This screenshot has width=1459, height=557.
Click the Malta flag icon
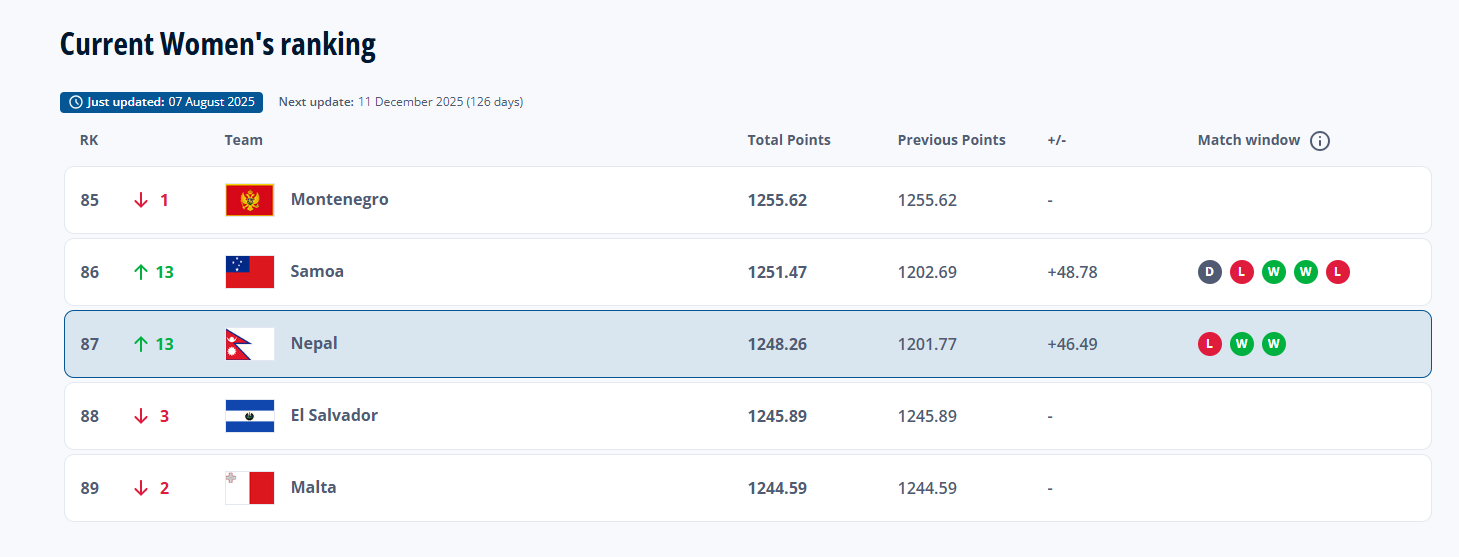coord(250,488)
